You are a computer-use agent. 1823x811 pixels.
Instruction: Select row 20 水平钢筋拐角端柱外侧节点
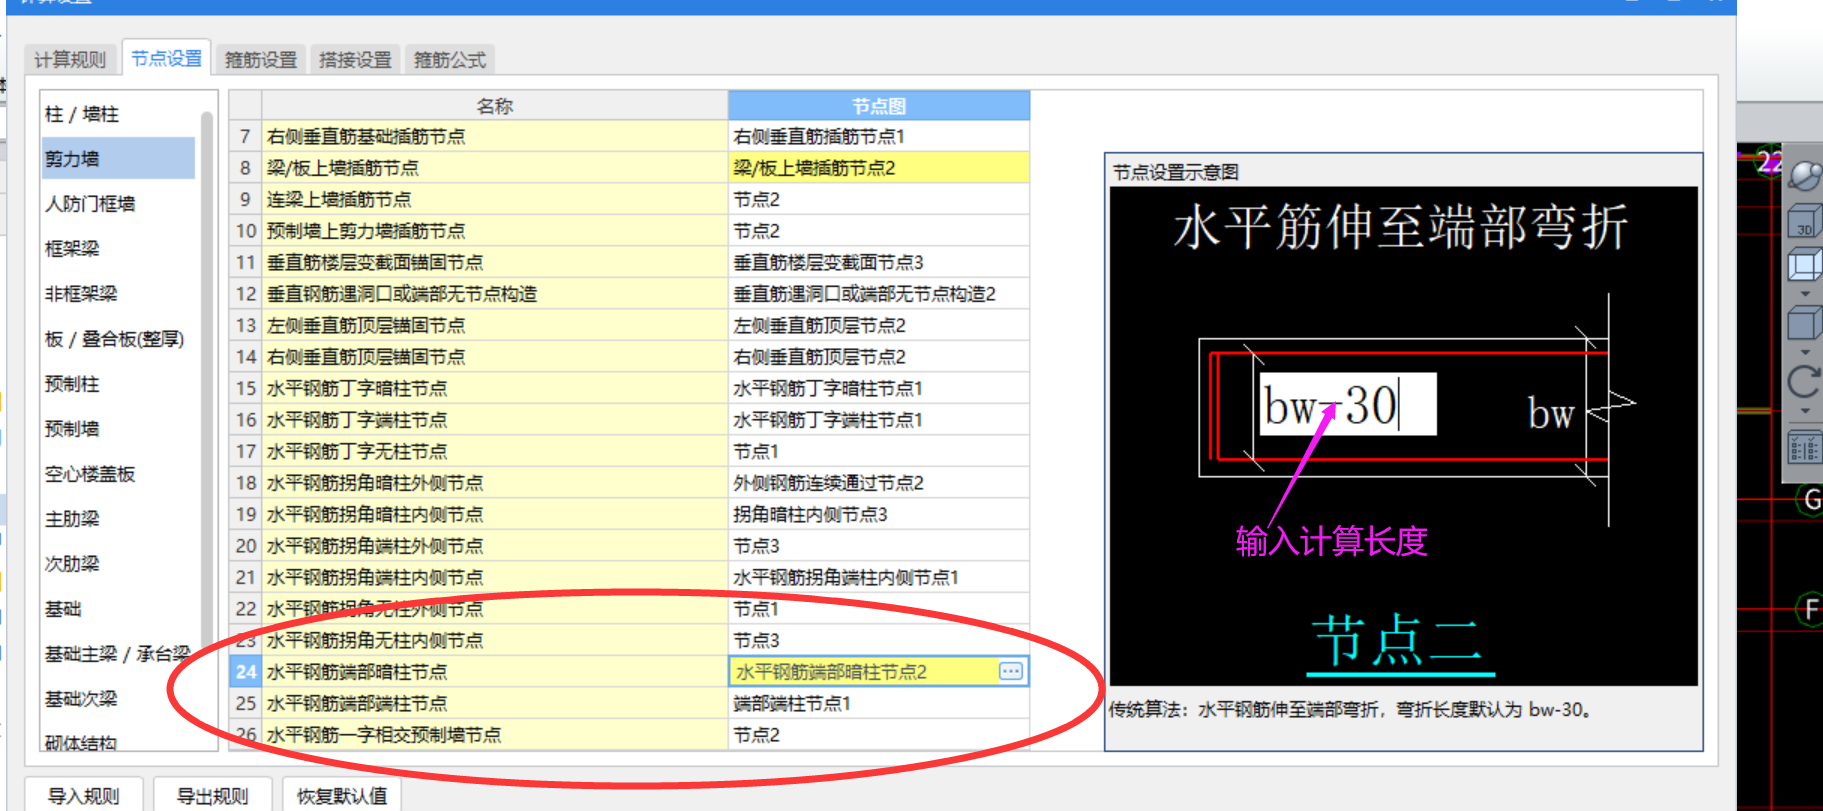tap(495, 546)
